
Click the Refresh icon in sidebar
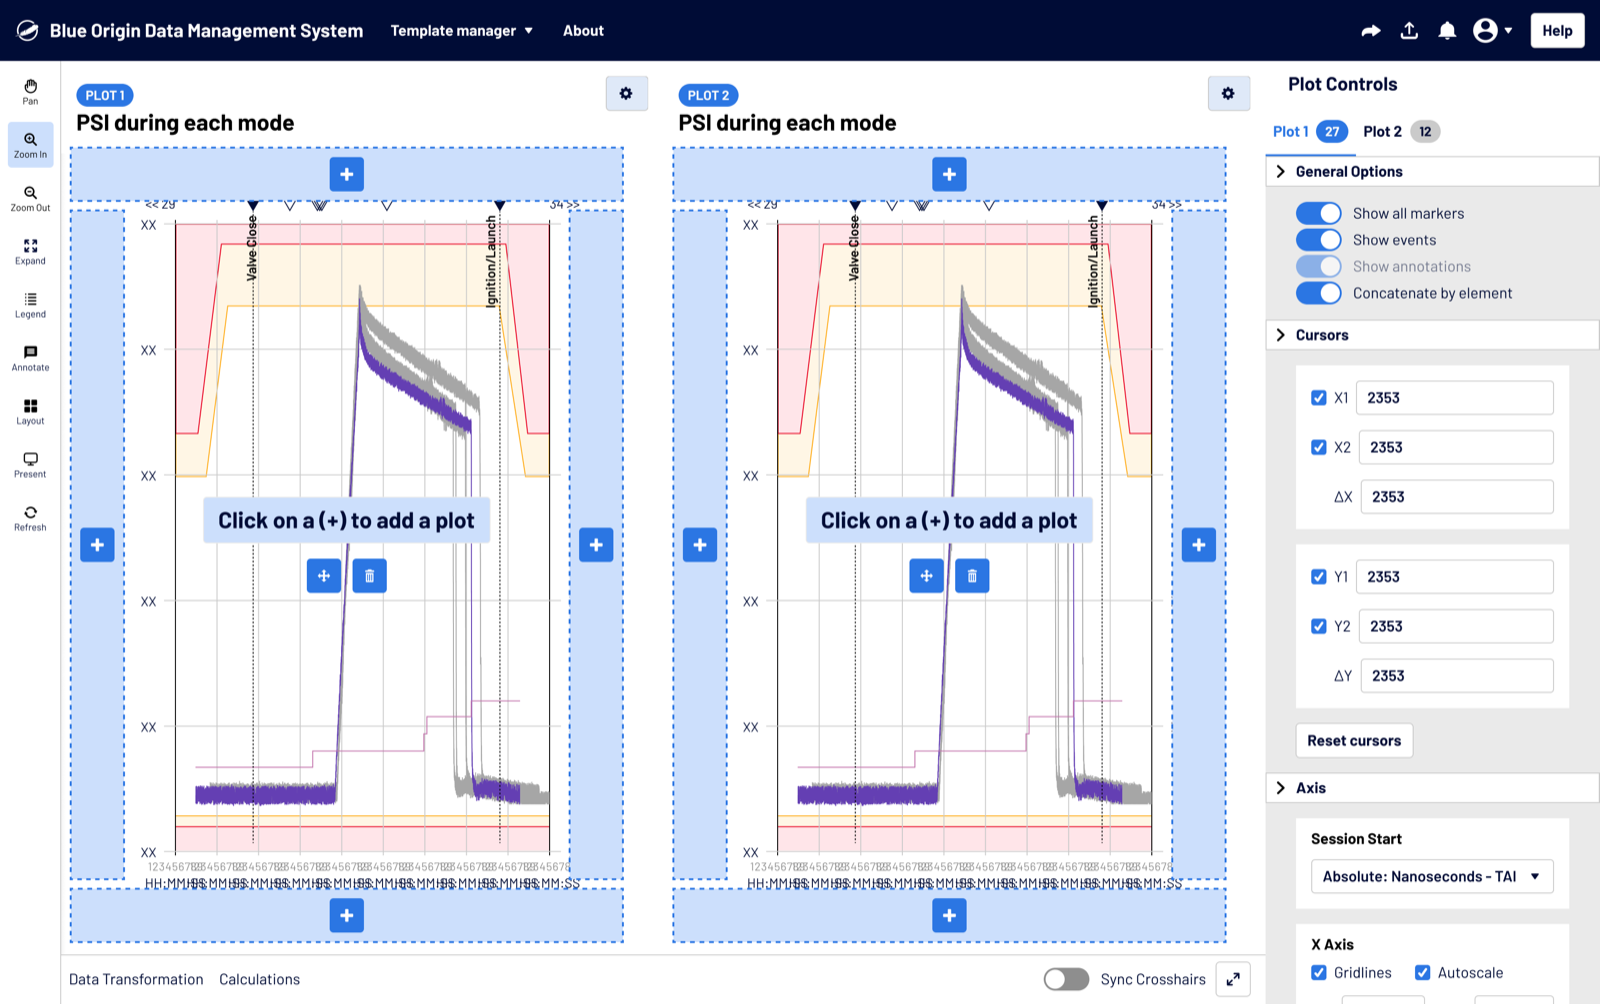click(30, 518)
